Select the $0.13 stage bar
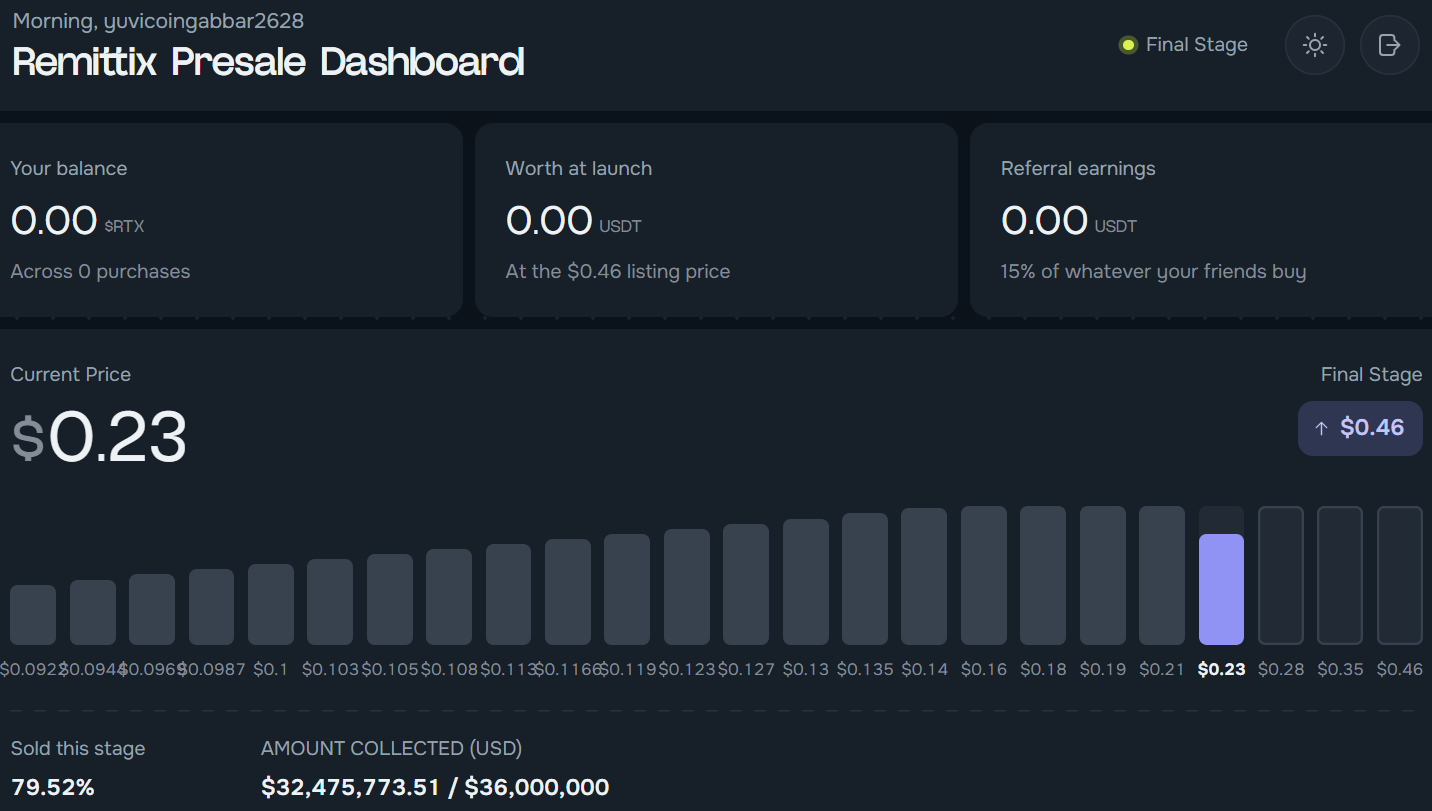 click(x=806, y=582)
